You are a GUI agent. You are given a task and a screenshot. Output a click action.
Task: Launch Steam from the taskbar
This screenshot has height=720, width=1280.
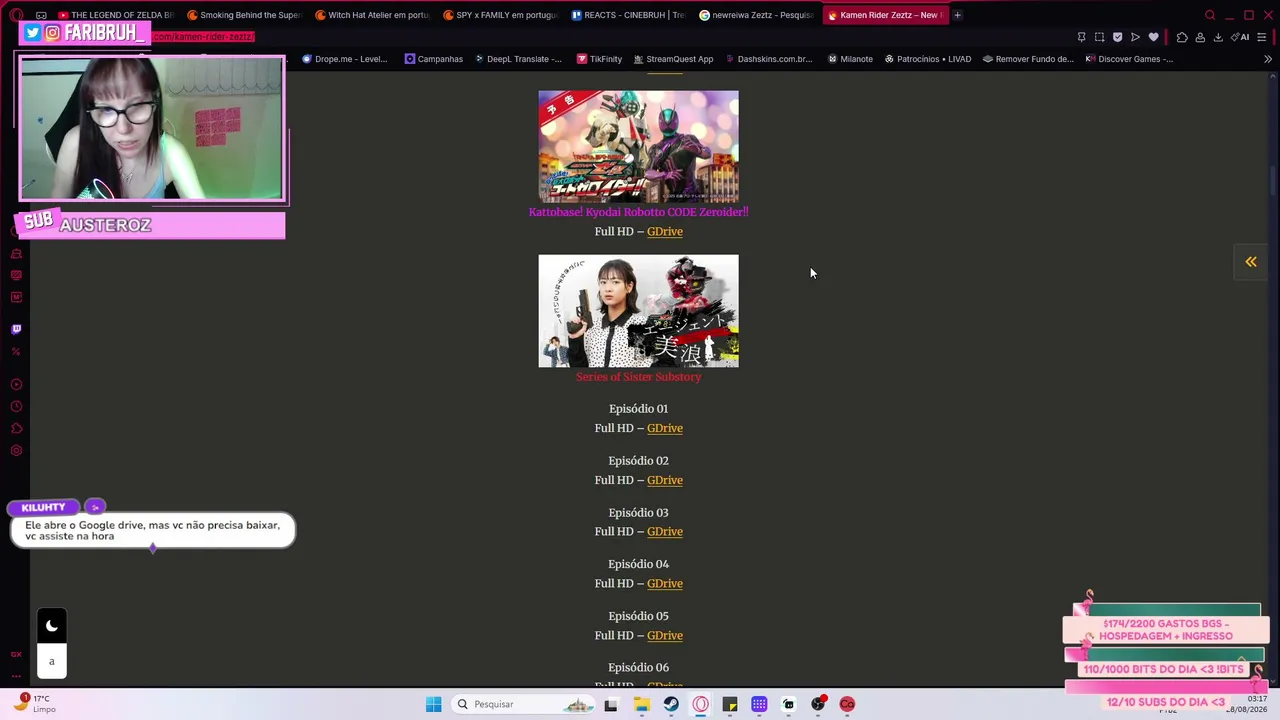coord(671,704)
